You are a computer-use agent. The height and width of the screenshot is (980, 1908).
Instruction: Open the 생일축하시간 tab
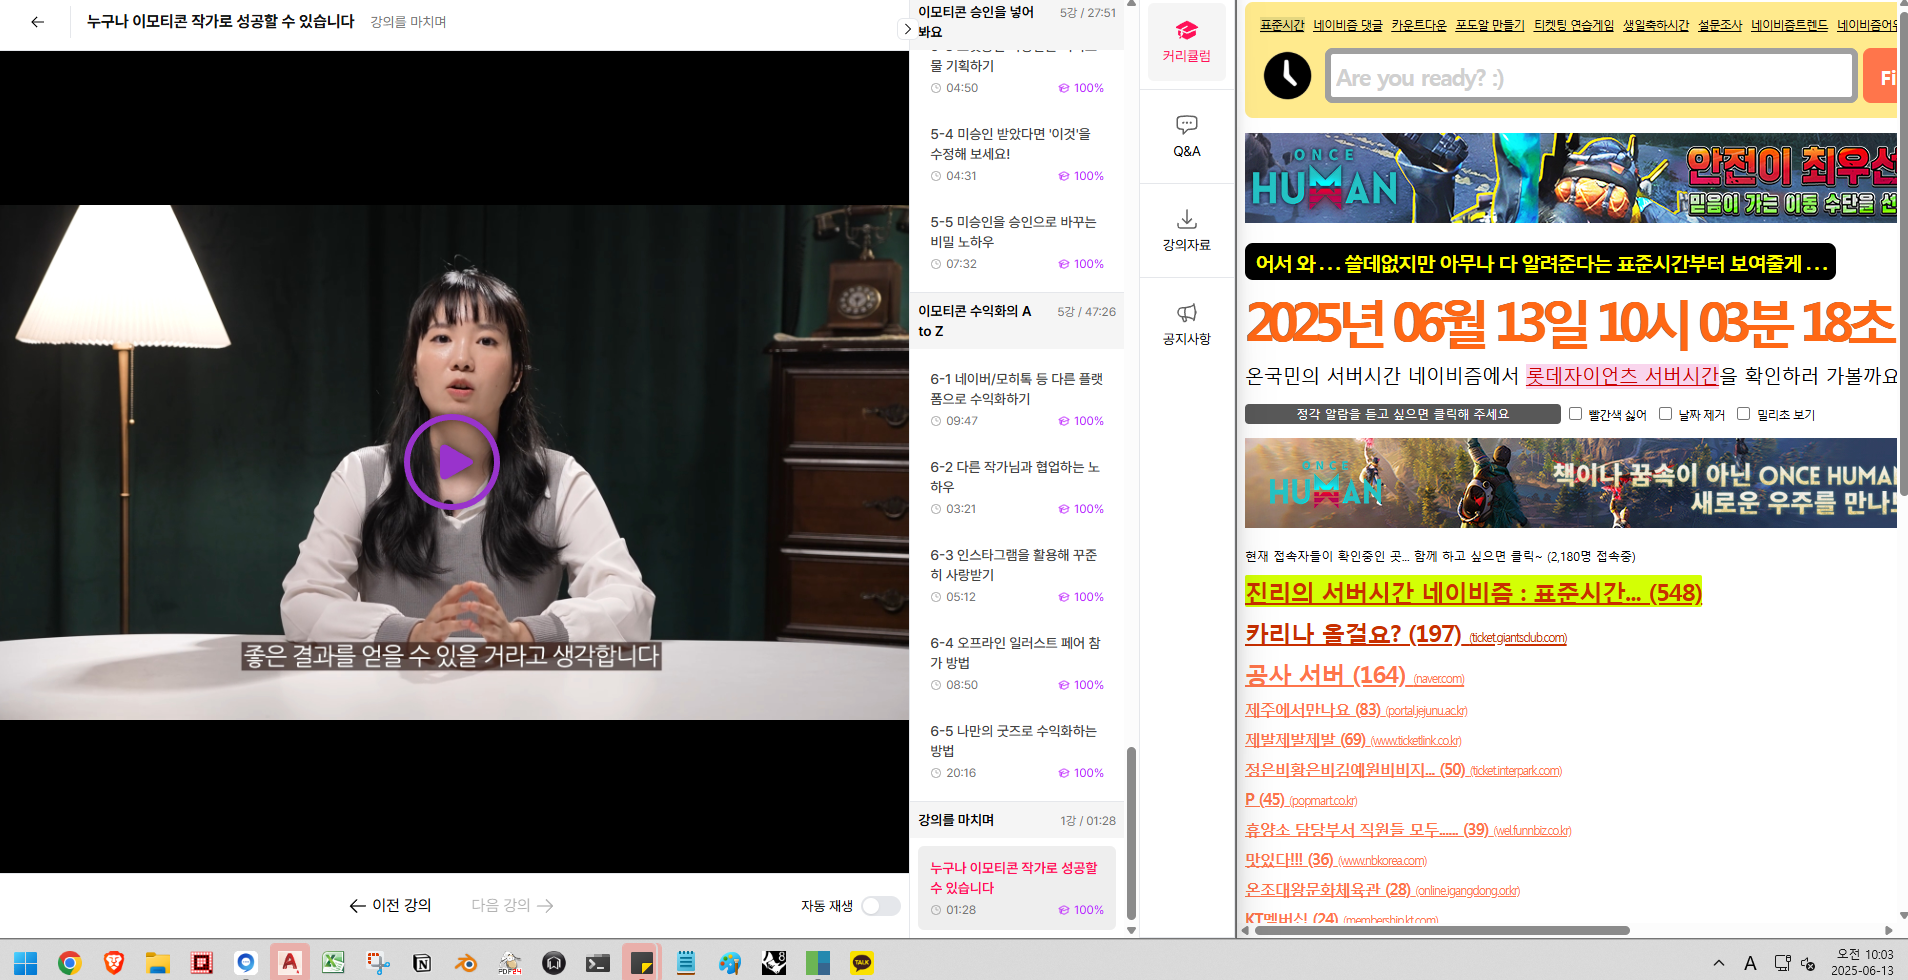[x=1655, y=25]
